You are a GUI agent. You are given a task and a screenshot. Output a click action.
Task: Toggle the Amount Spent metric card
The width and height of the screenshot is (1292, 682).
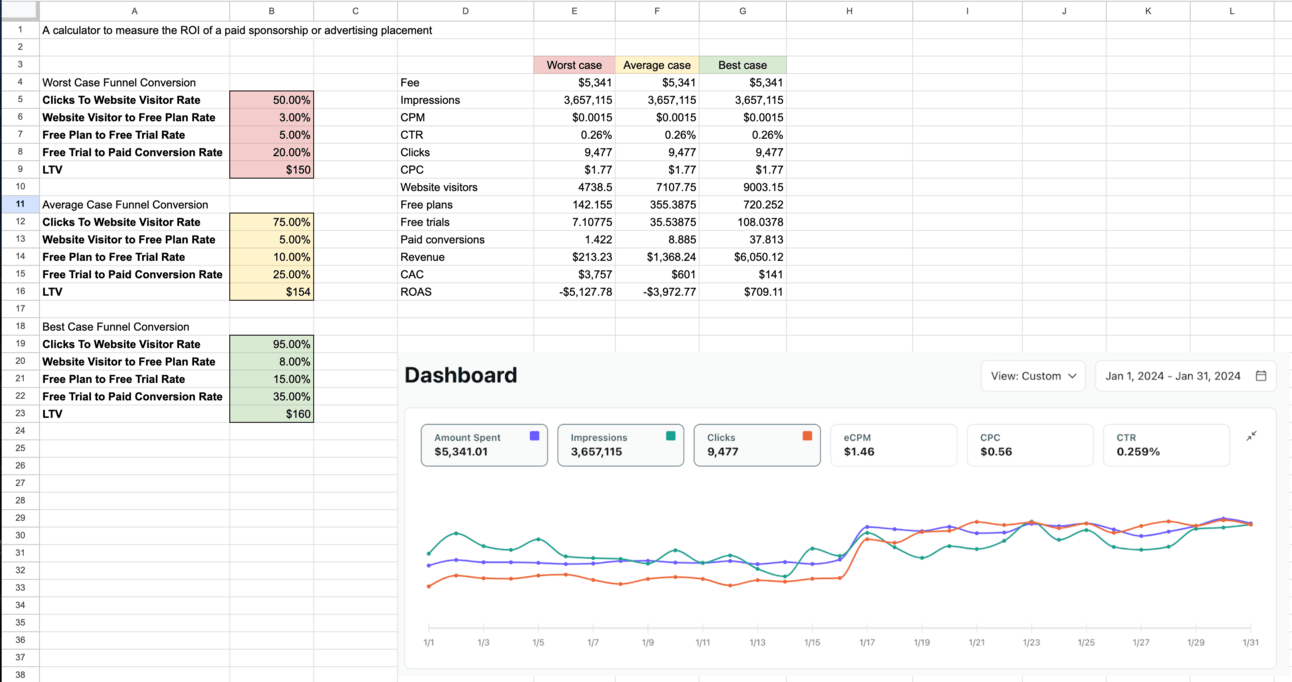(x=484, y=445)
